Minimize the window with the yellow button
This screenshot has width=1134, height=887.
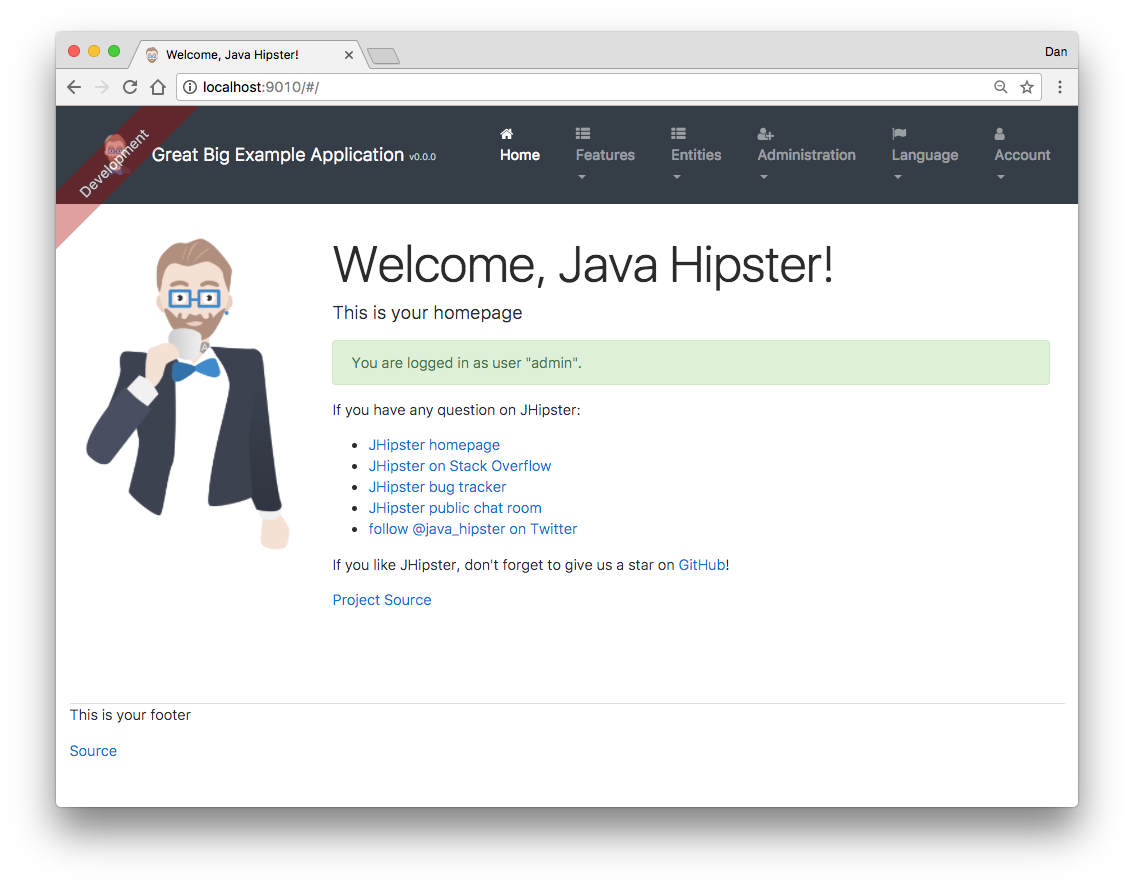click(x=94, y=51)
